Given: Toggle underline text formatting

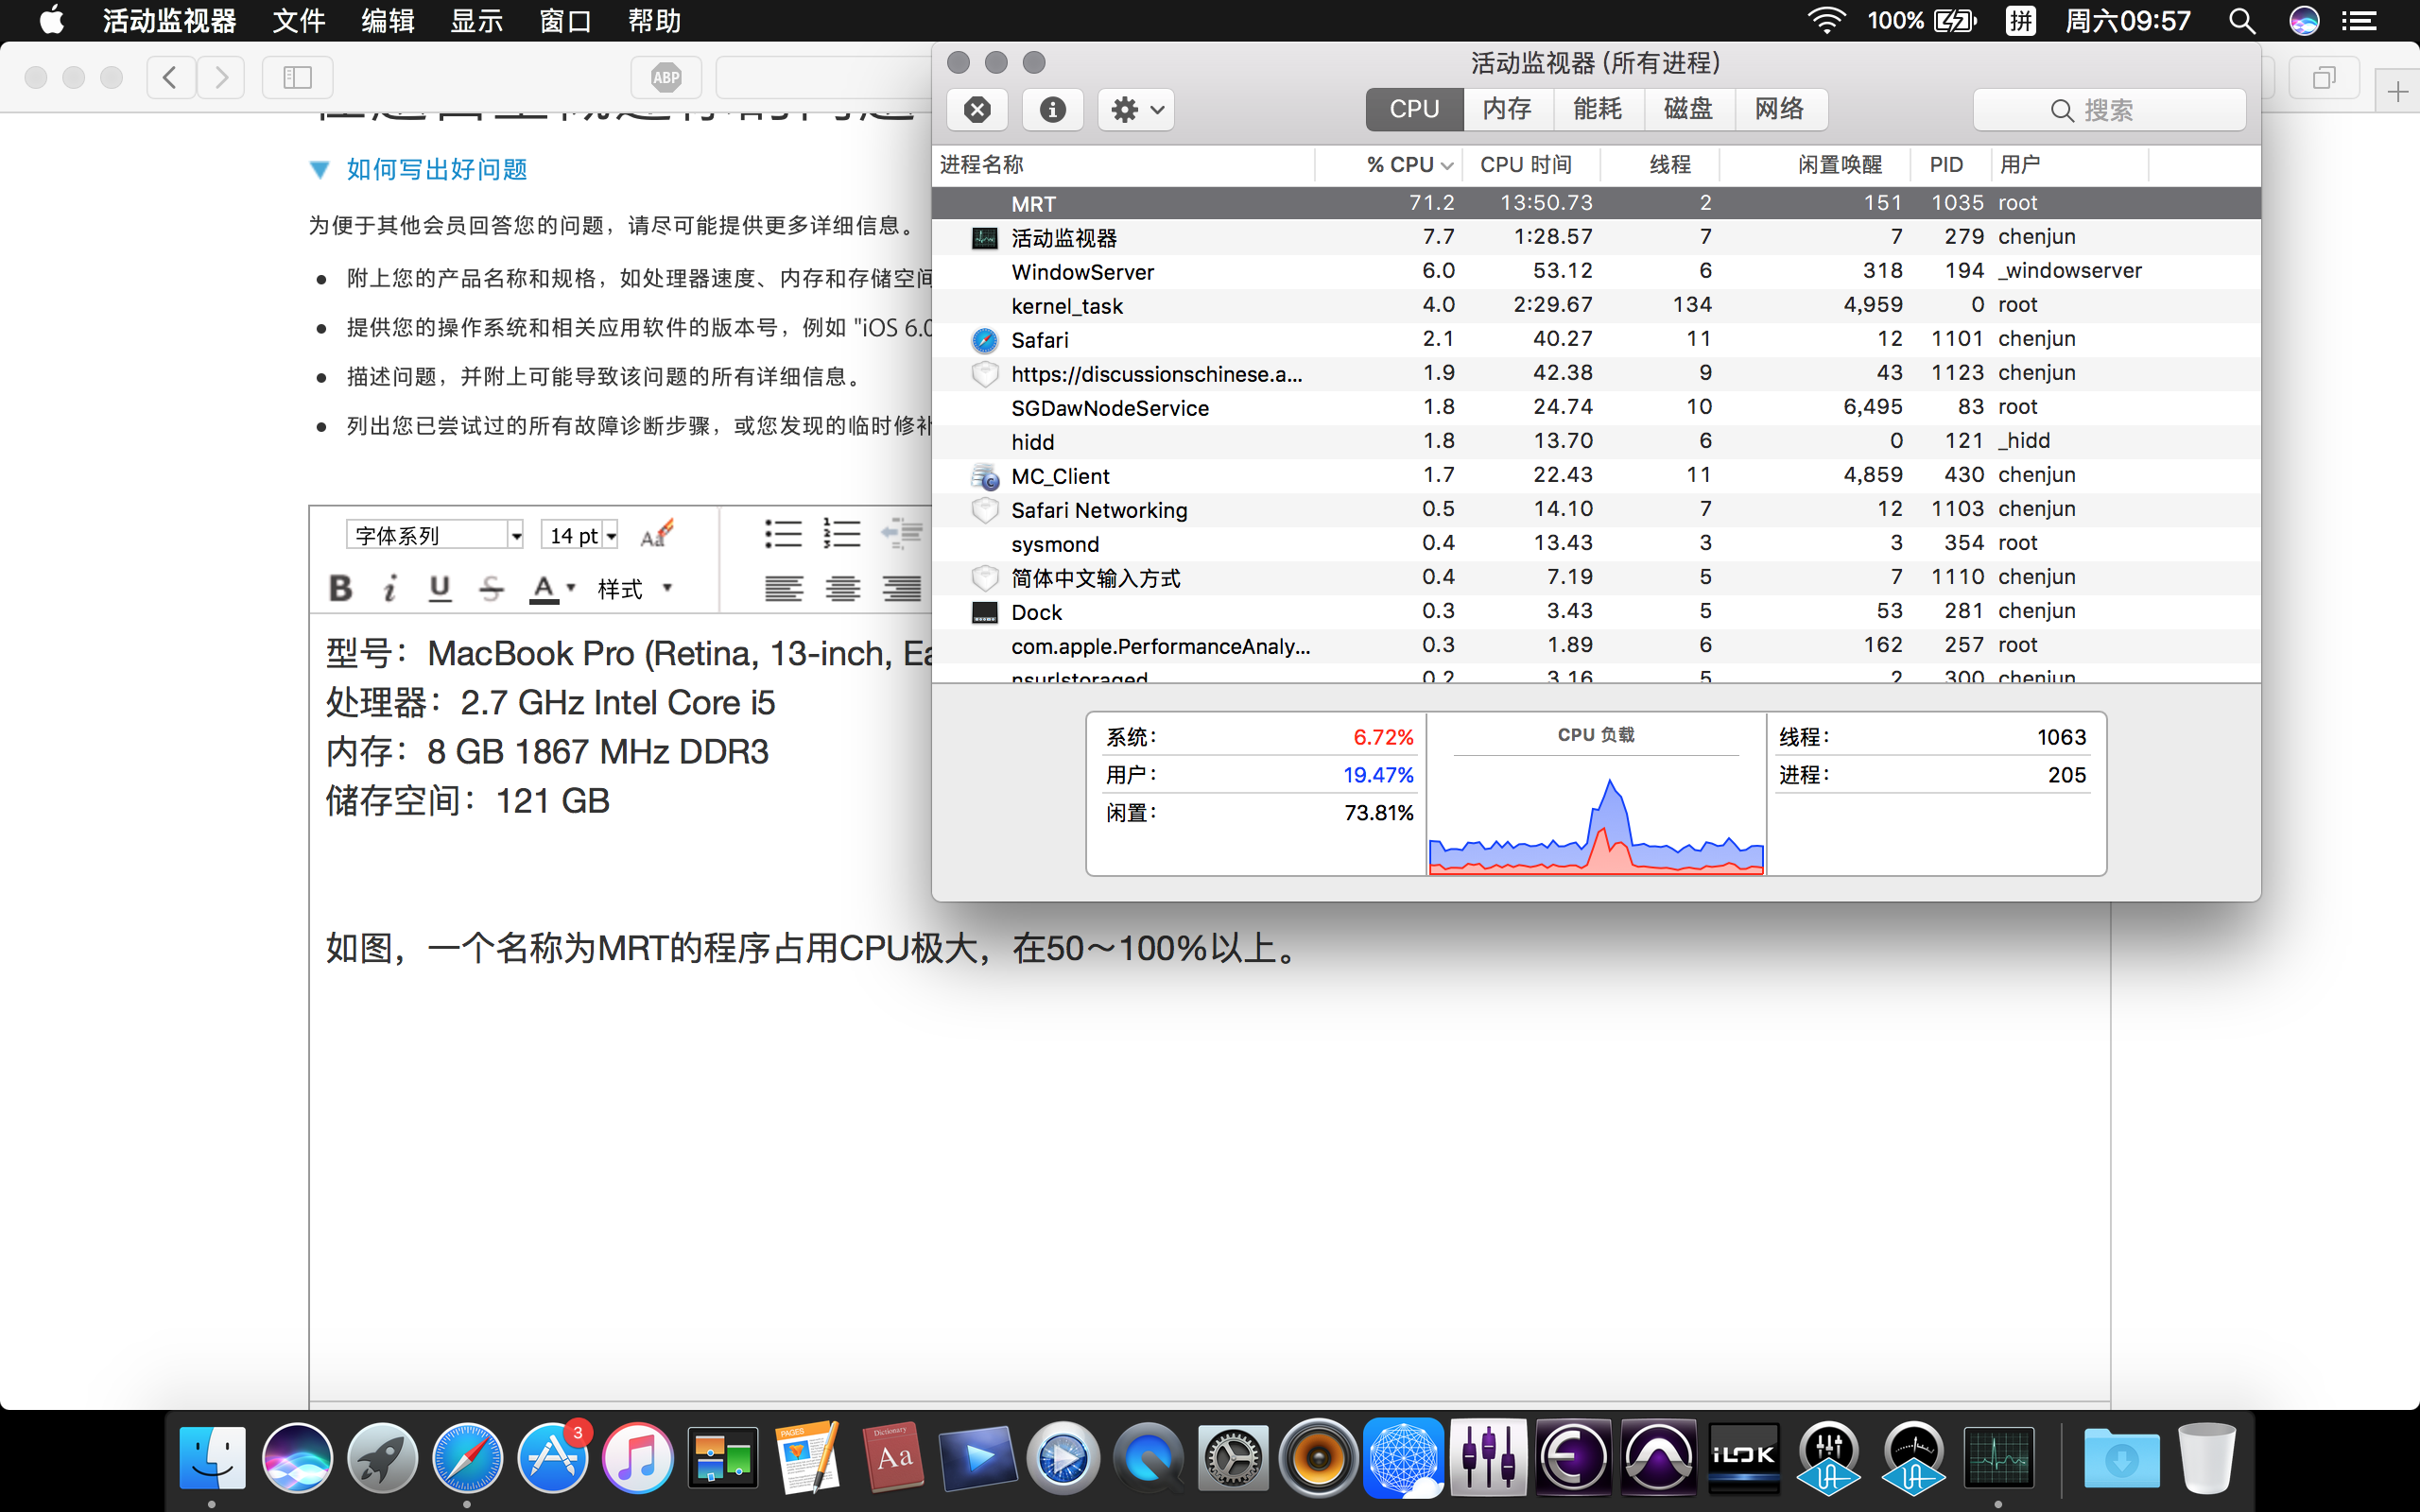Looking at the screenshot, I should [439, 588].
